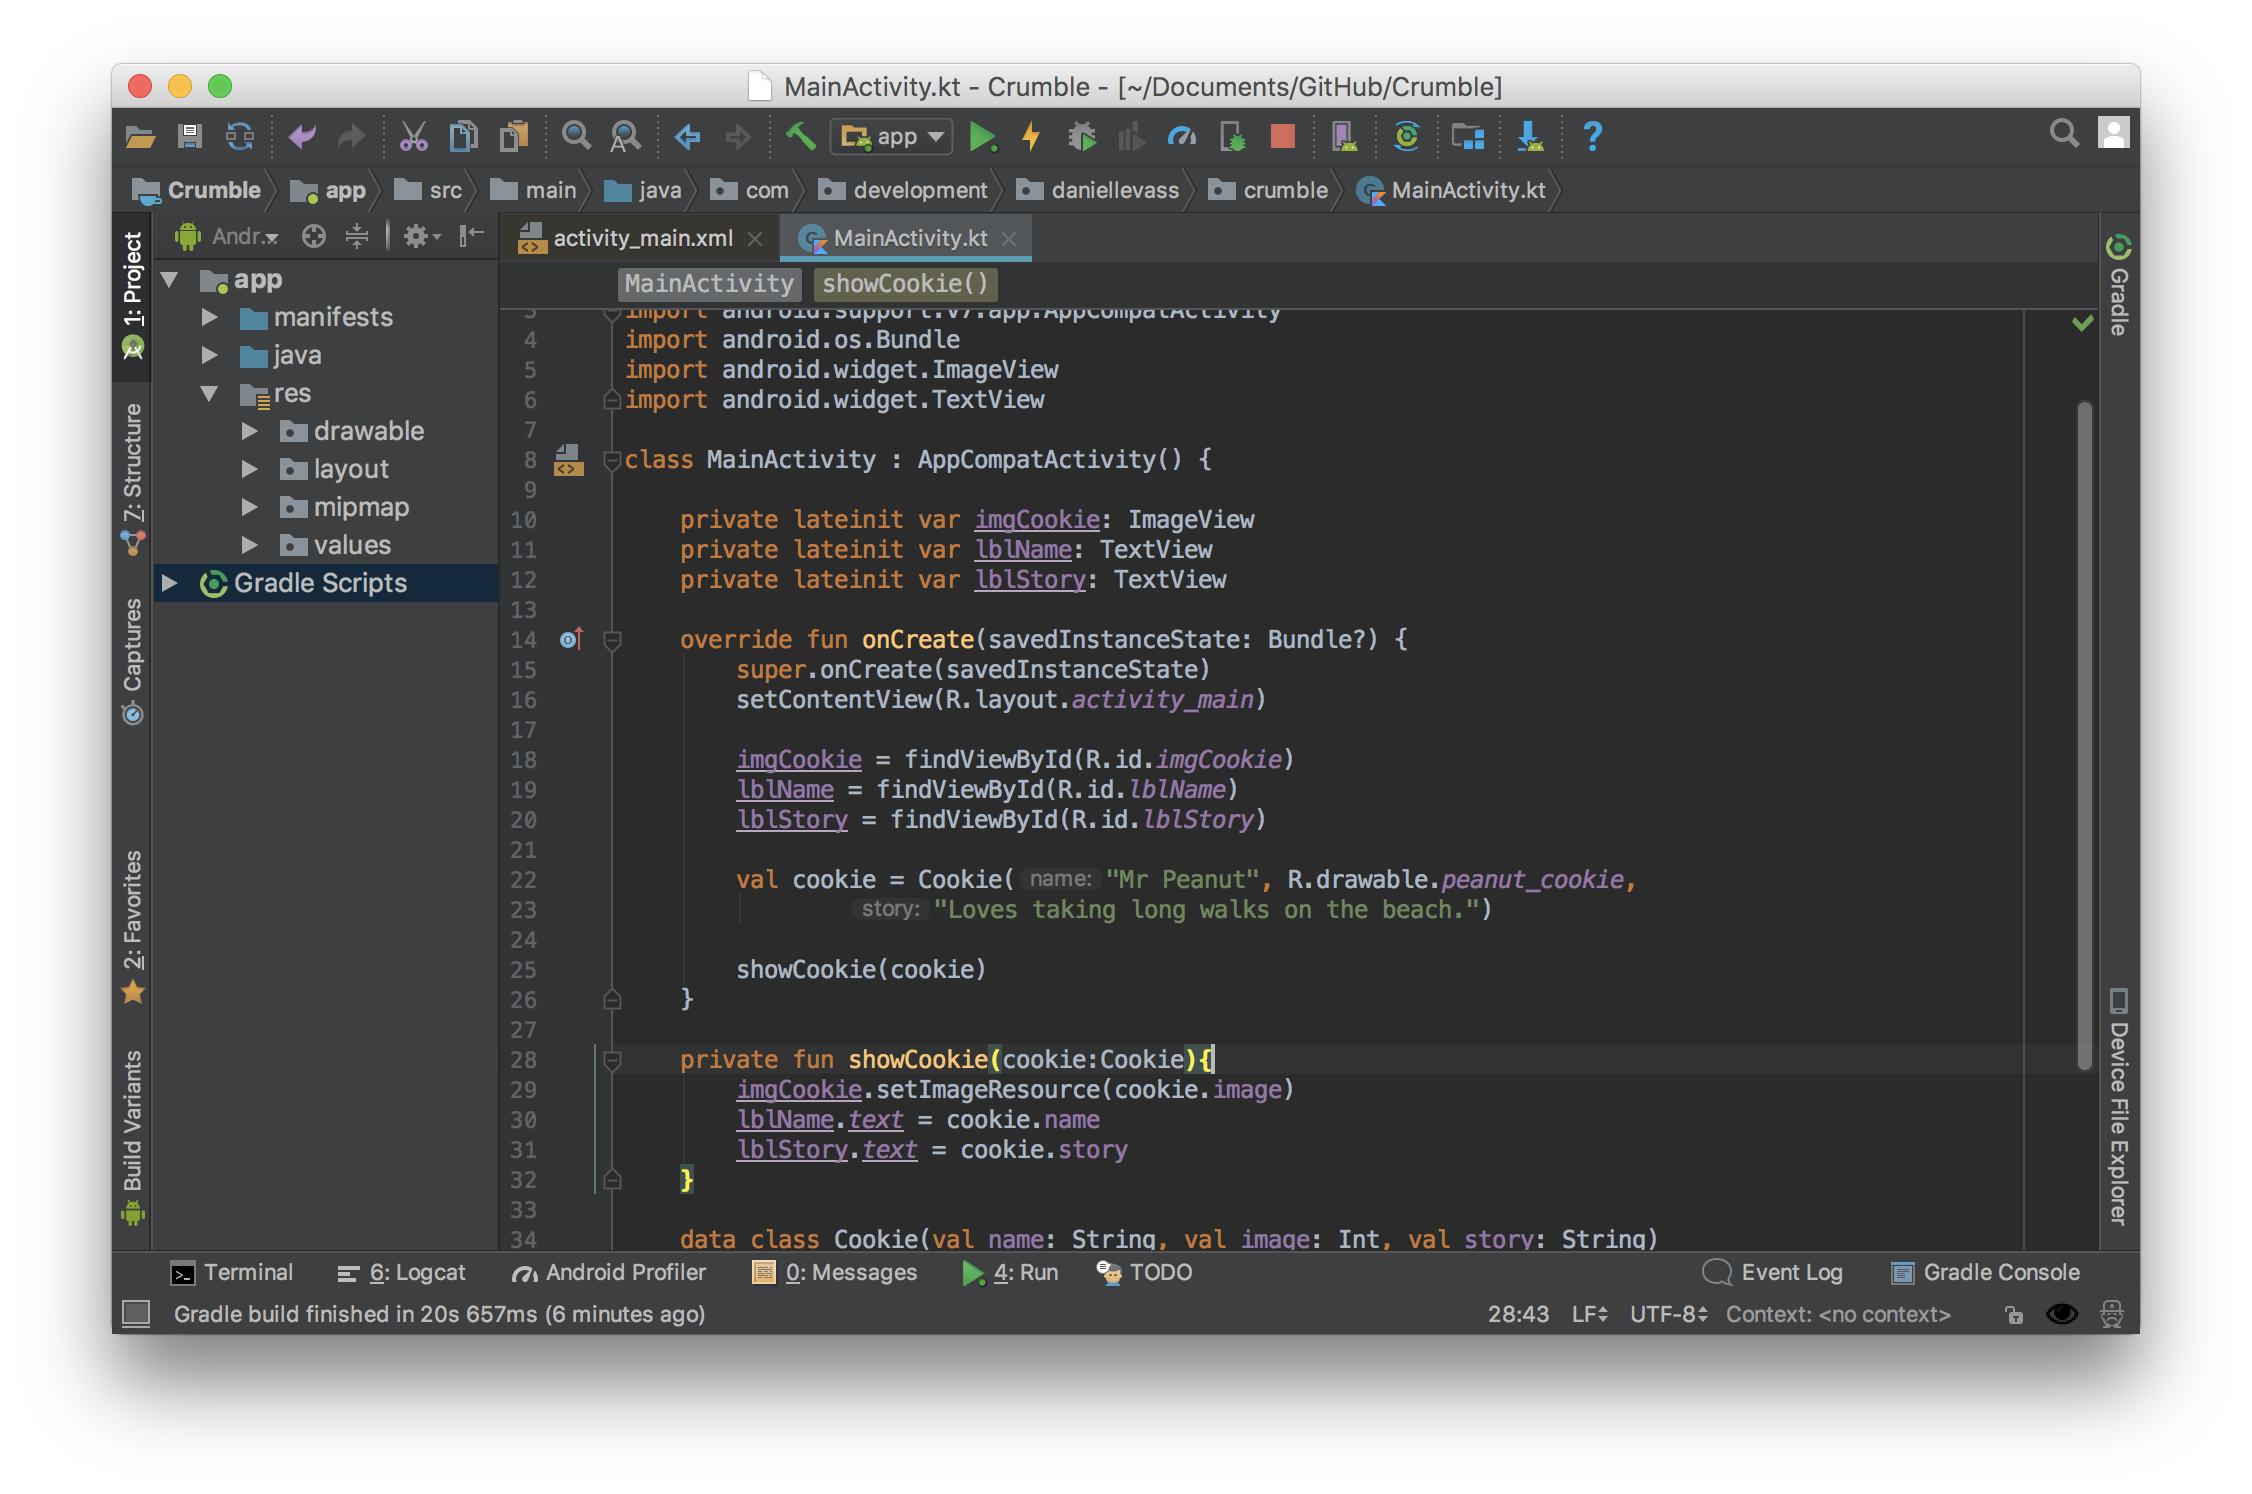
Task: Apply changes with the lightning bolt icon
Action: 1031,136
